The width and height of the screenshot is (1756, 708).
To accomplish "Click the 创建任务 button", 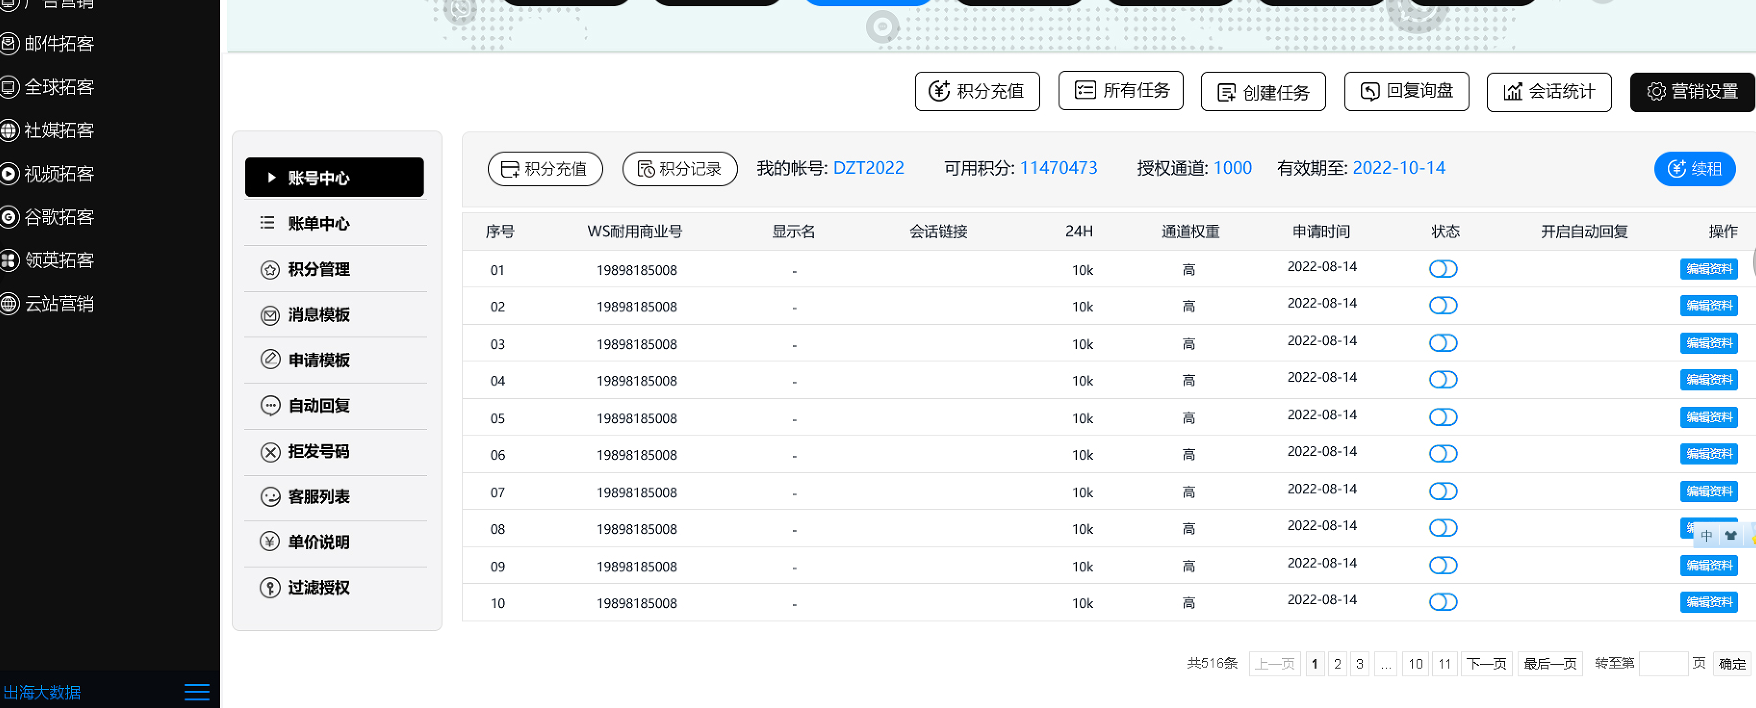I will tap(1263, 92).
